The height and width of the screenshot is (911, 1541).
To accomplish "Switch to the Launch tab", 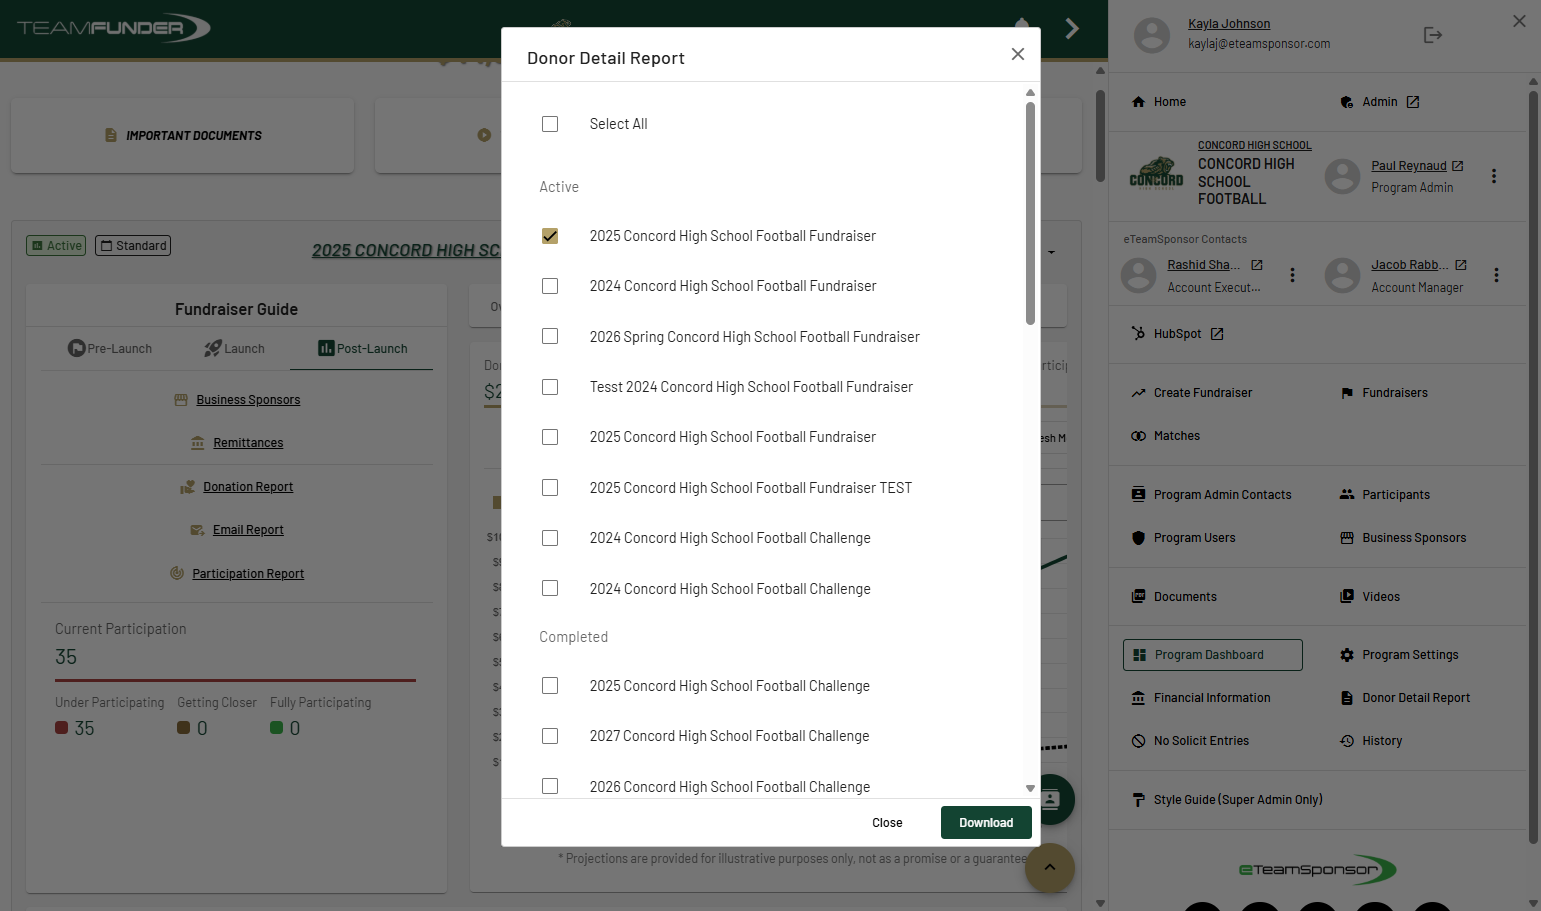I will click(235, 349).
